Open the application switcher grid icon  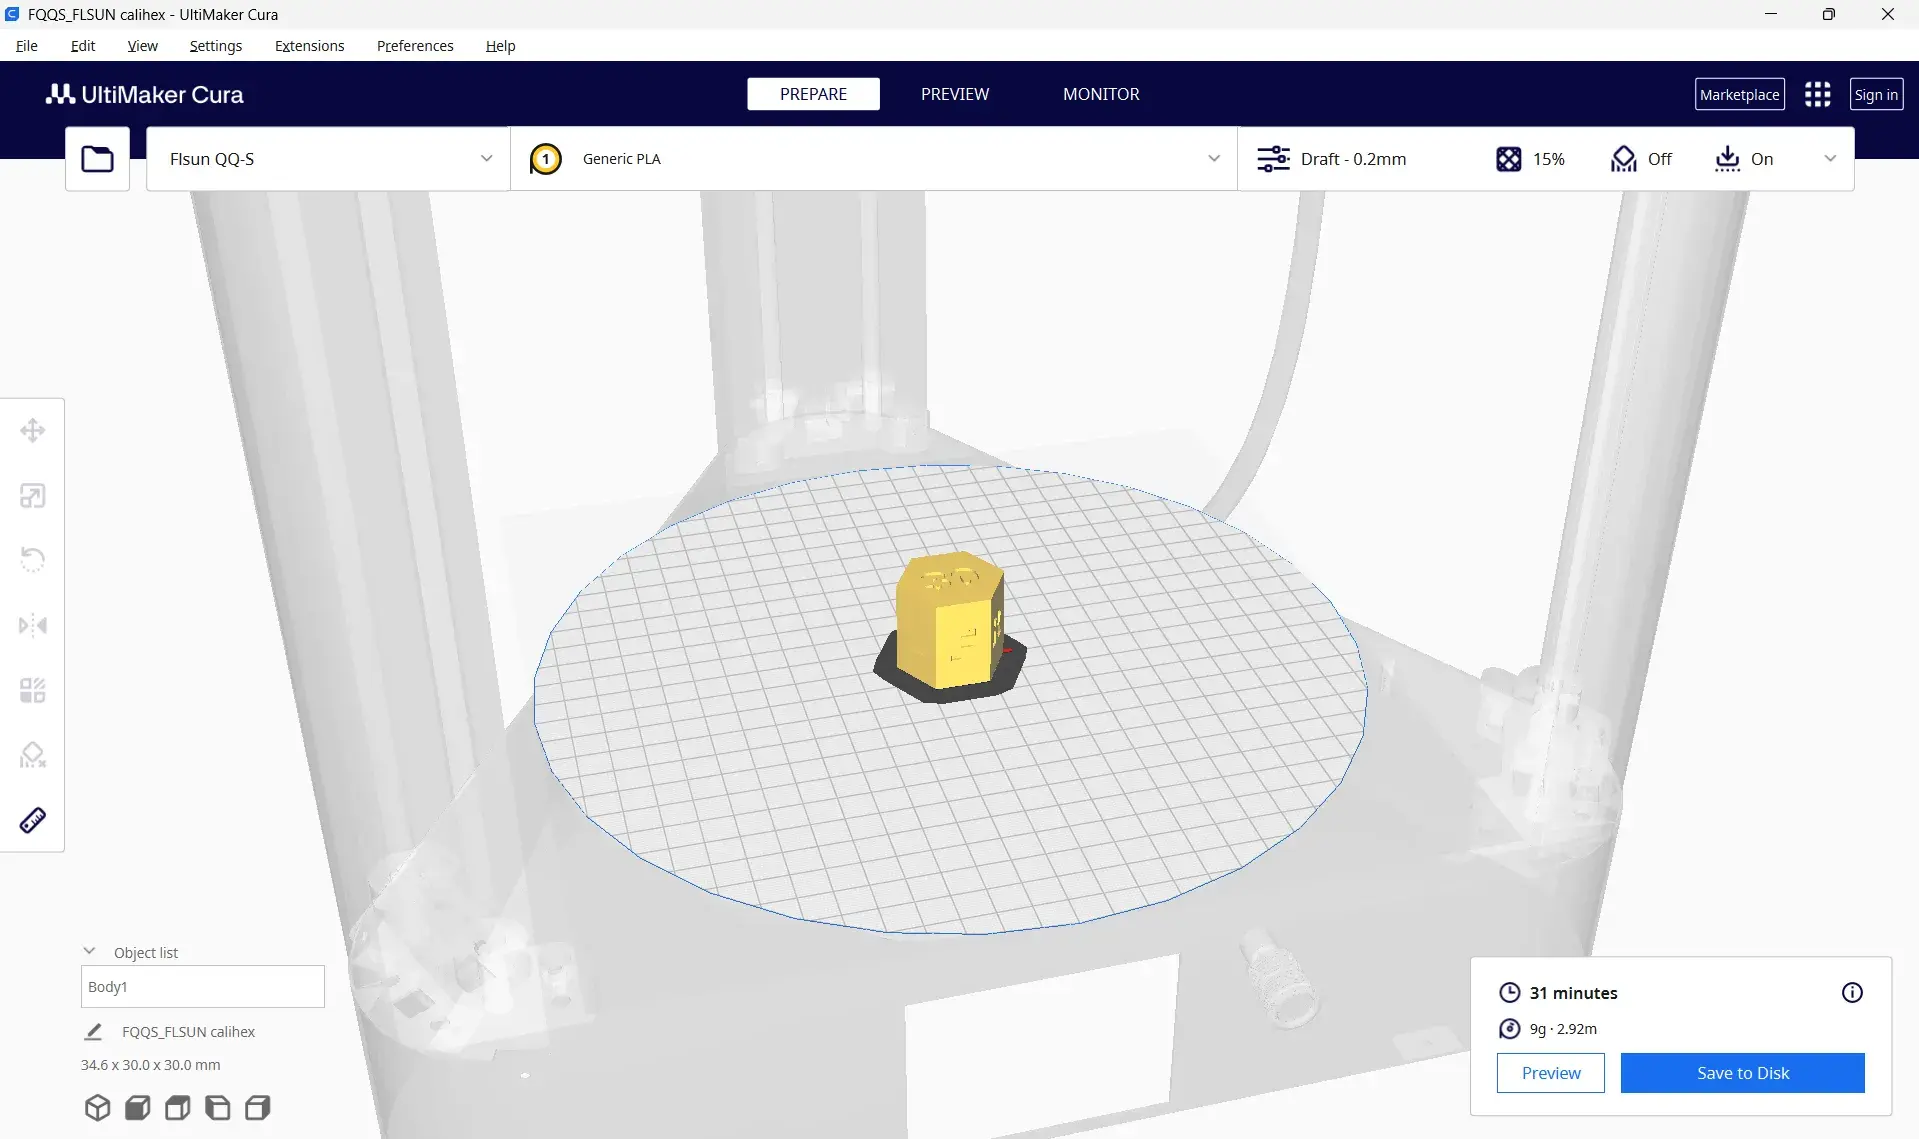tap(1817, 94)
